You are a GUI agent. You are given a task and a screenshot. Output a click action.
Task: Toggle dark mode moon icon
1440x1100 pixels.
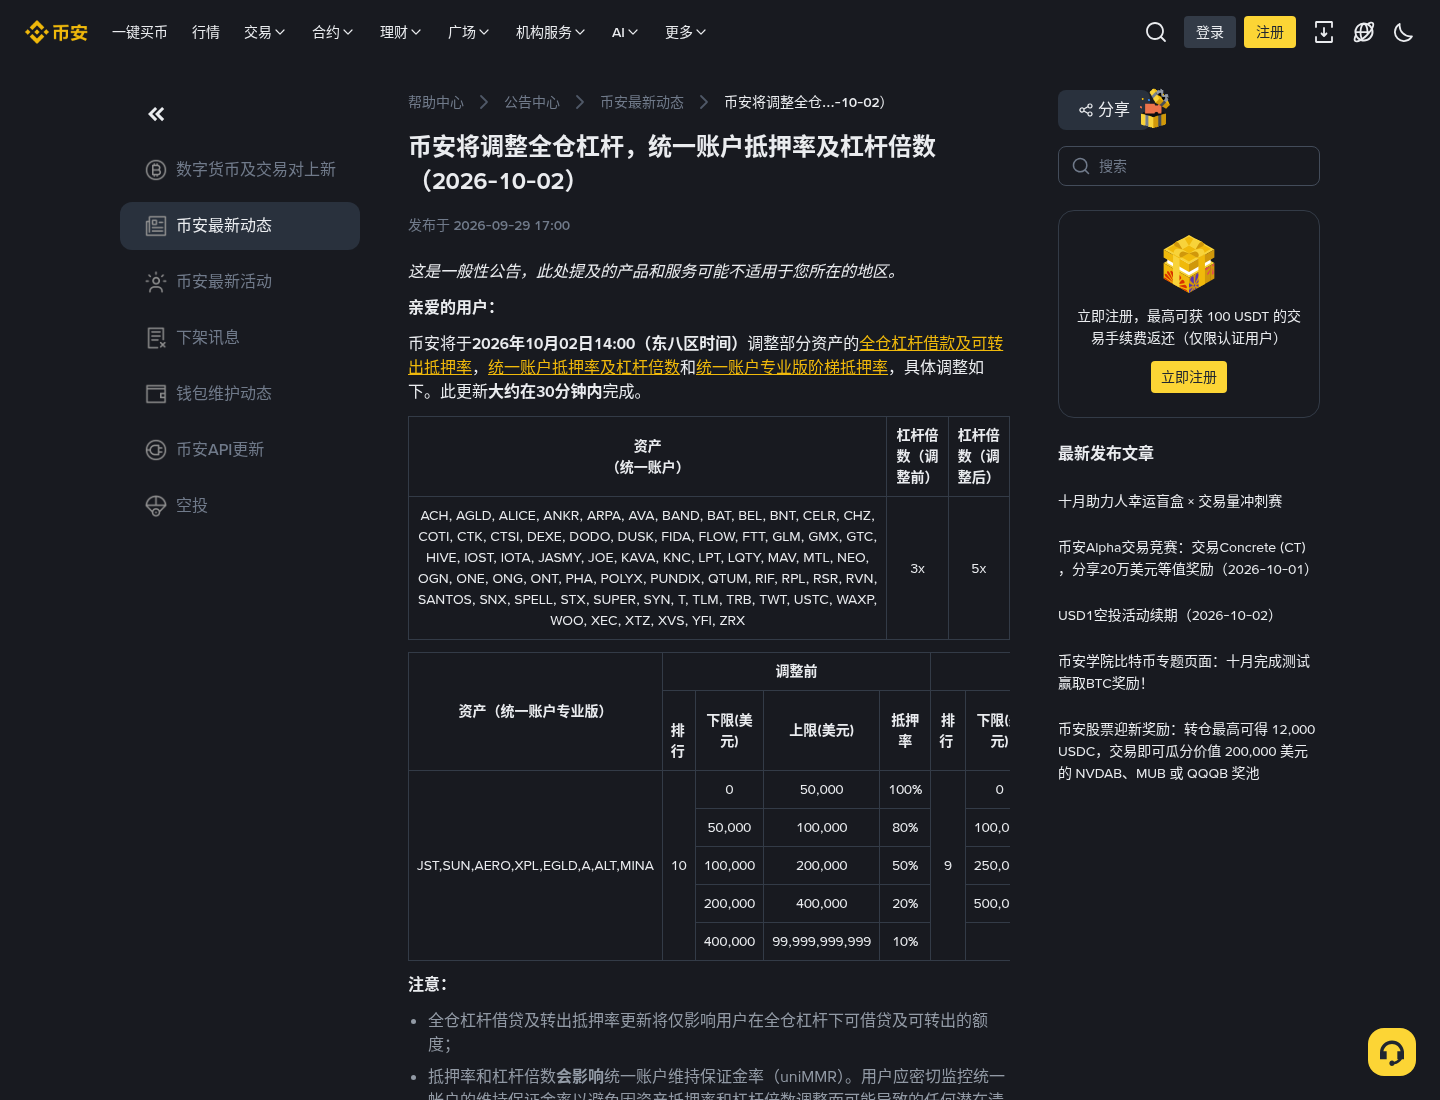1404,32
